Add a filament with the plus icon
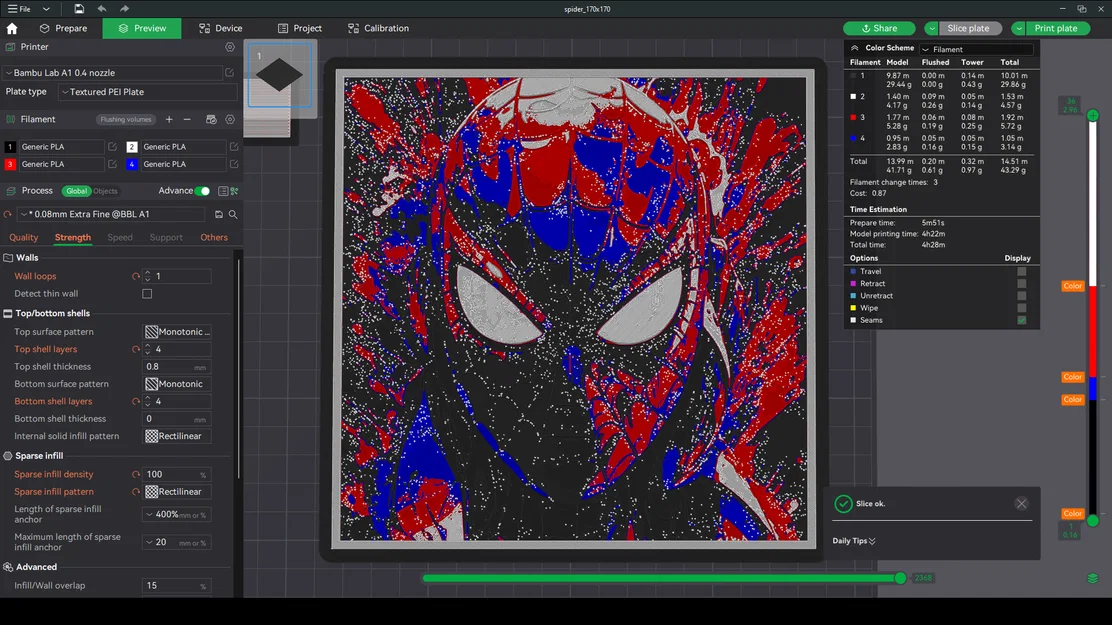This screenshot has width=1112, height=625. 169,119
